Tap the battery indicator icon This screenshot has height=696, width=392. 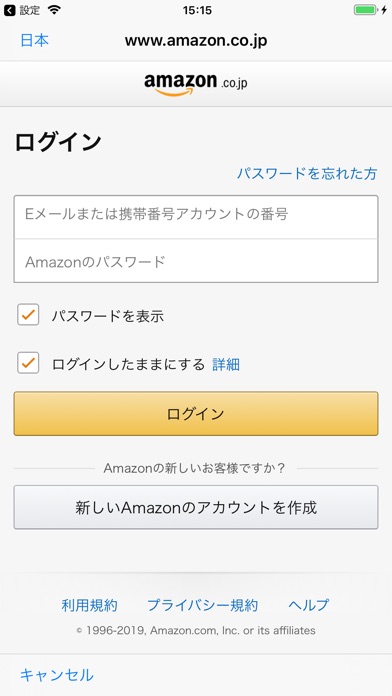(365, 10)
